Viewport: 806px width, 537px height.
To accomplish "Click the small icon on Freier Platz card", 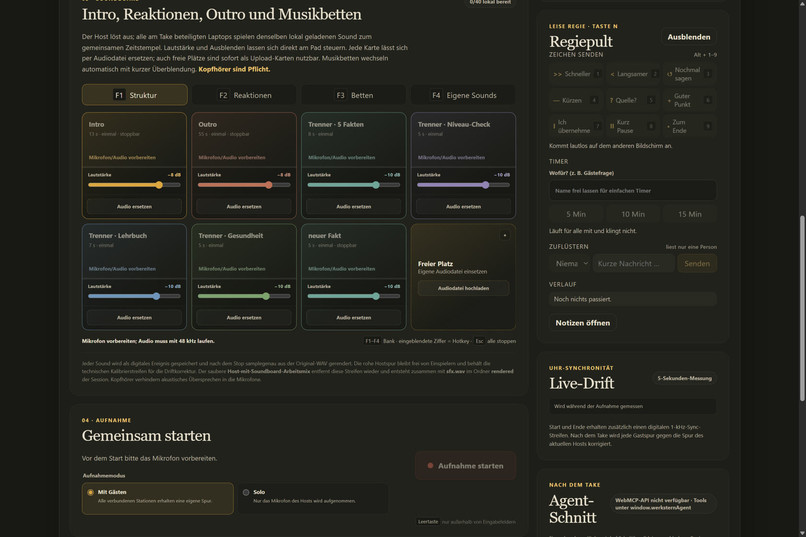I will [x=504, y=235].
